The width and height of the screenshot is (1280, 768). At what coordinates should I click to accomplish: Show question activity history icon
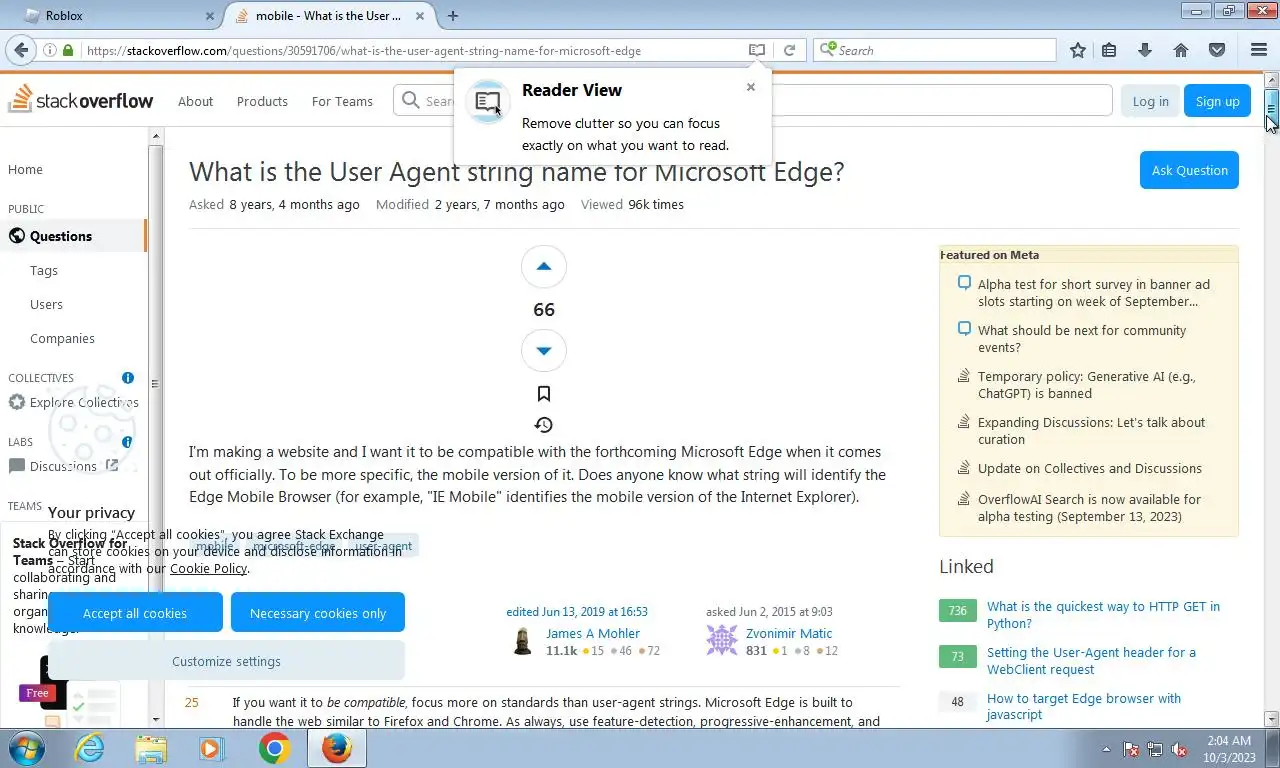click(544, 425)
